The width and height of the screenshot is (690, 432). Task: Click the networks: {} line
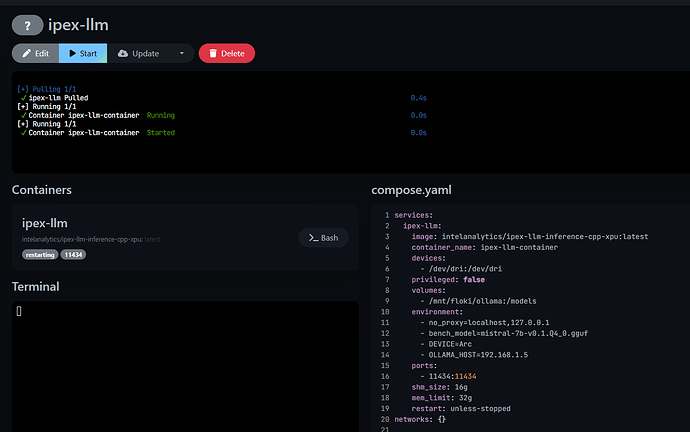(420, 420)
